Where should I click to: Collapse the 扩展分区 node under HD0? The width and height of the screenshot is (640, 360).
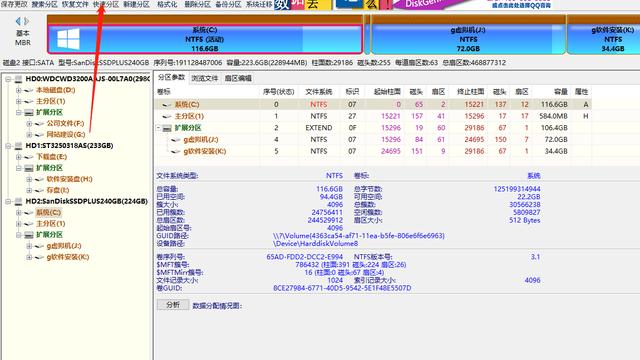19,112
